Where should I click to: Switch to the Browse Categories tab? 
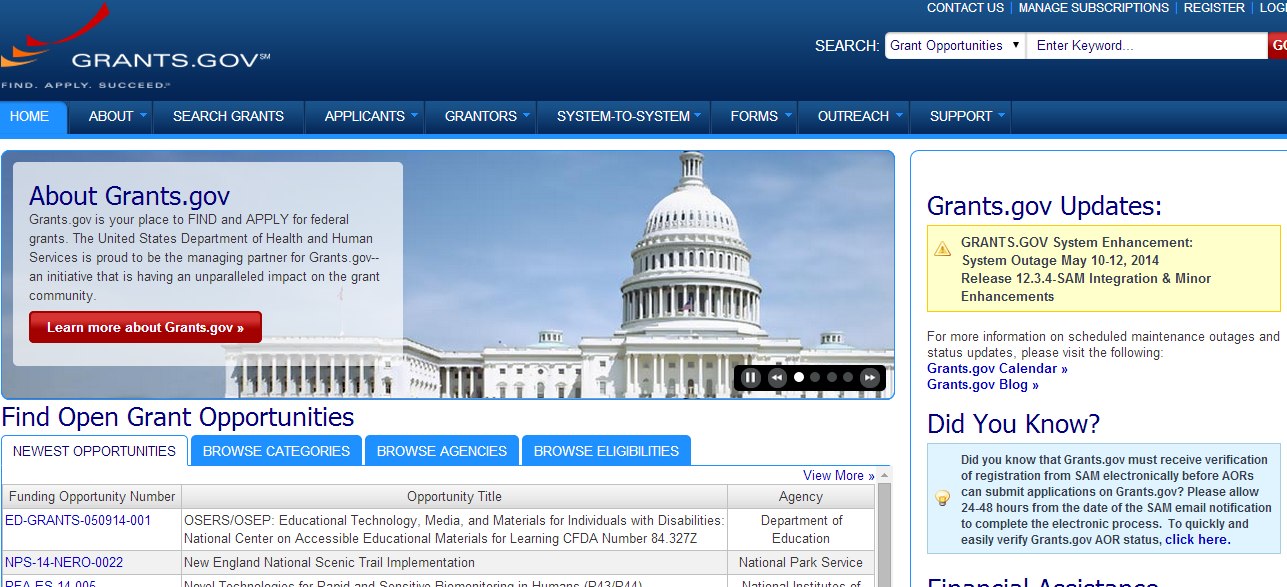click(276, 451)
